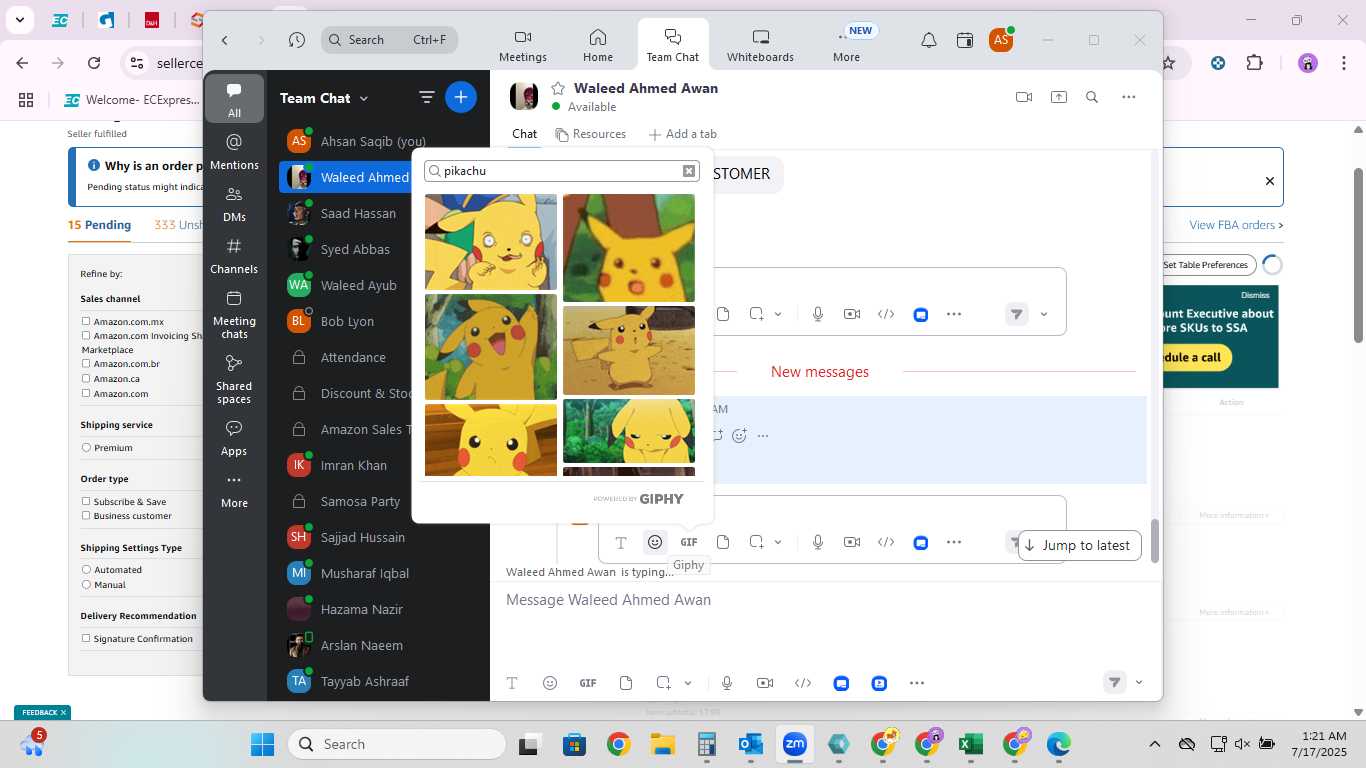This screenshot has width=1366, height=768.
Task: Check Amazon.com sales channel
Action: pos(86,393)
